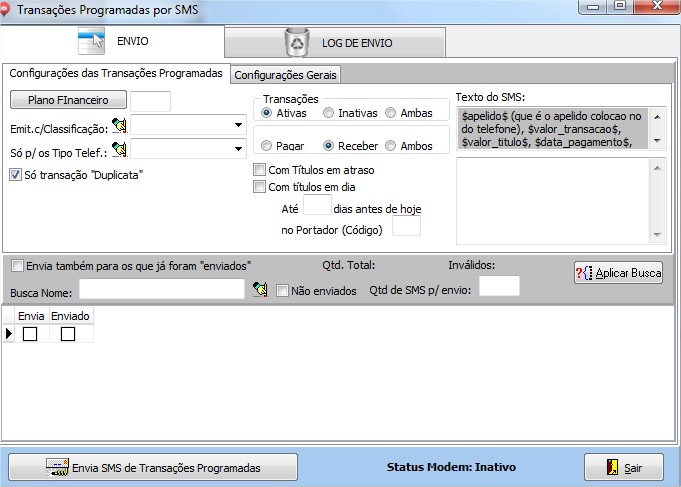Image resolution: width=681 pixels, height=487 pixels.
Task: Select the Pagar radio option
Action: (x=267, y=146)
